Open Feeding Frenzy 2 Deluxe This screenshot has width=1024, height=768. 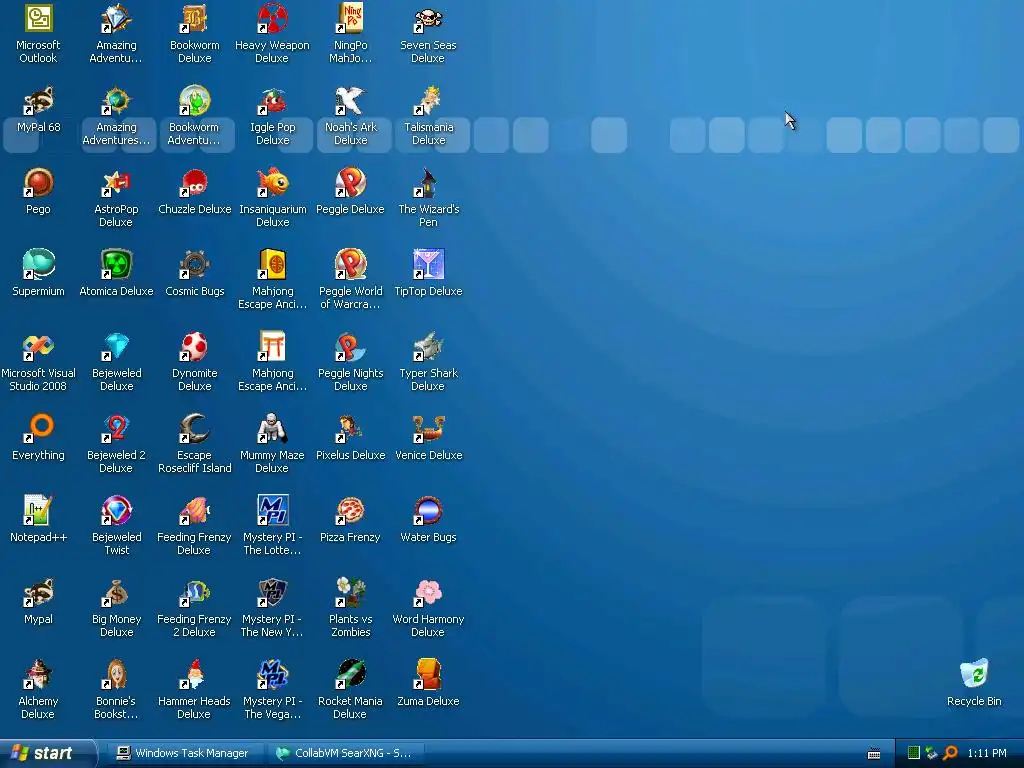(195, 593)
